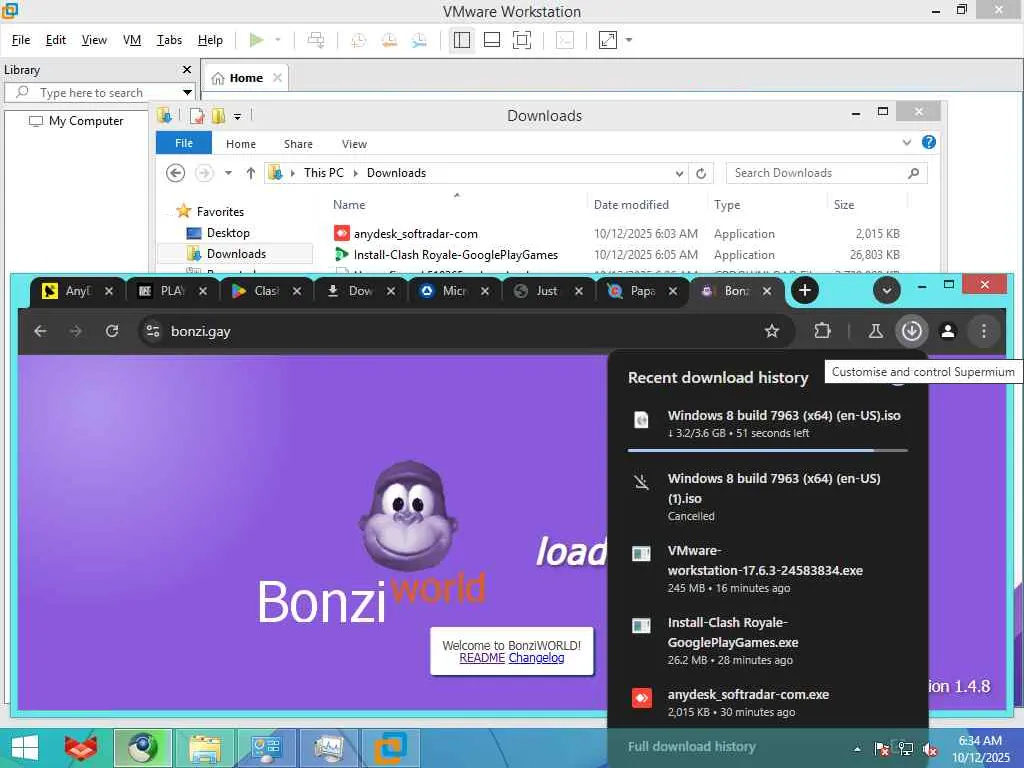Toggle the VMware library sidebar view icon
1024x768 pixels.
coord(462,40)
